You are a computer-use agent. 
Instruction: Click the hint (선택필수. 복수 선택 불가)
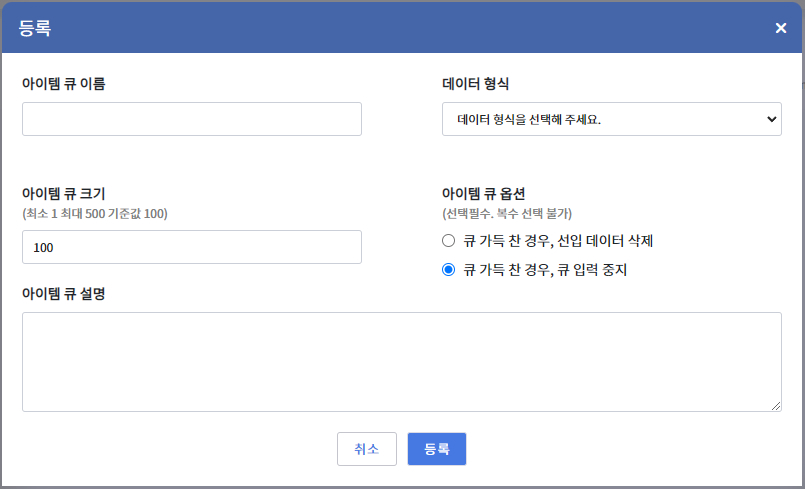pos(507,214)
